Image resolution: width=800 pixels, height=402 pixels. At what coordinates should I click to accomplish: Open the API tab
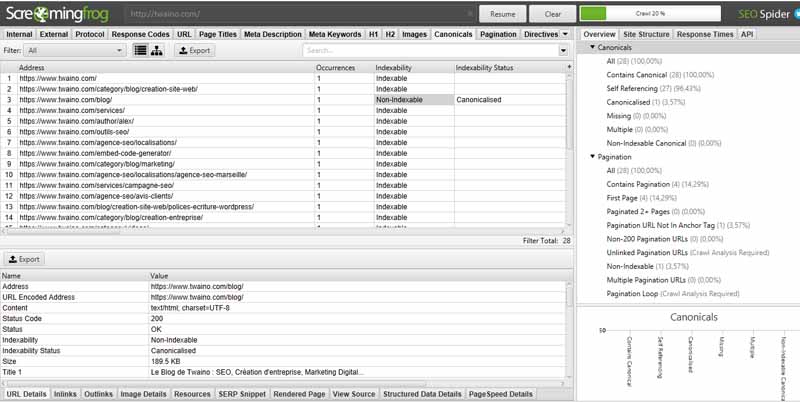[x=747, y=34]
